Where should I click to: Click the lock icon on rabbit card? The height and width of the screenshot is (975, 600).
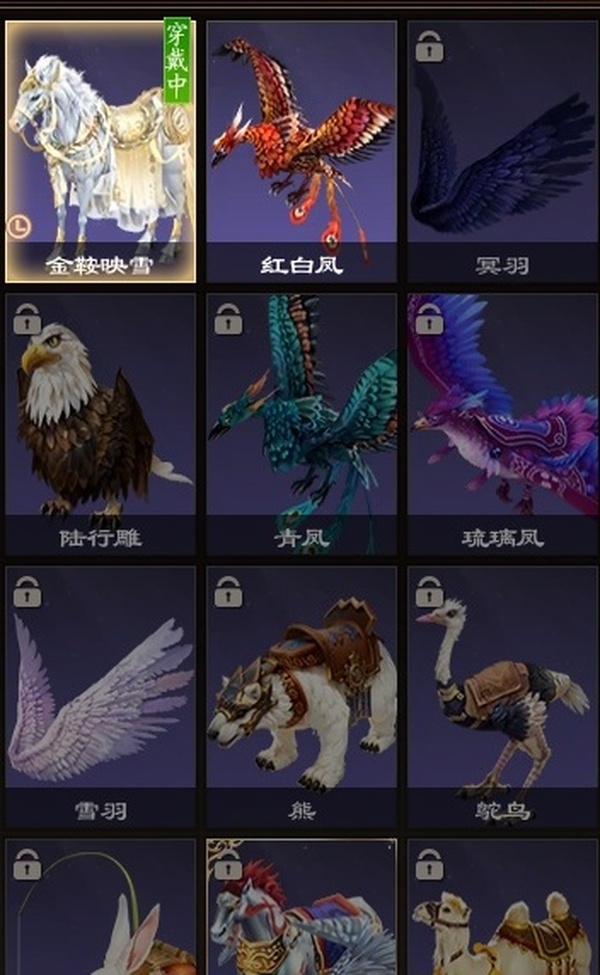point(27,864)
